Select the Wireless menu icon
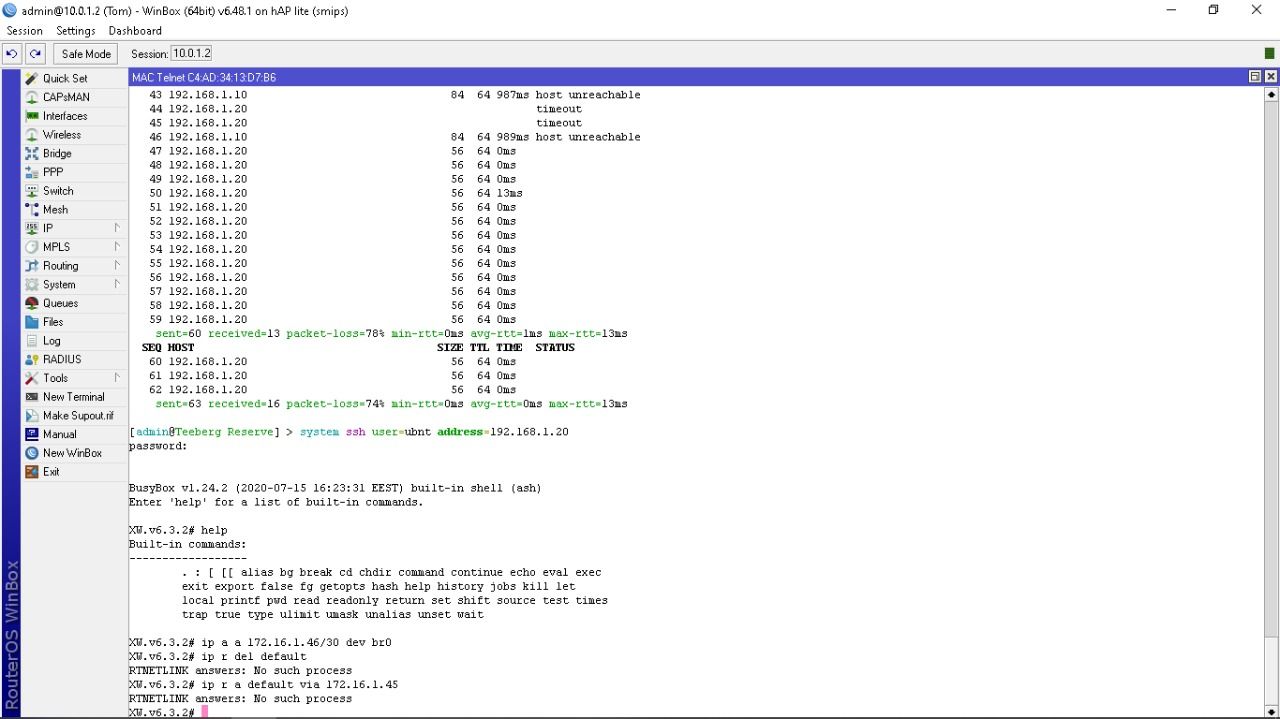1280x719 pixels. coord(32,135)
